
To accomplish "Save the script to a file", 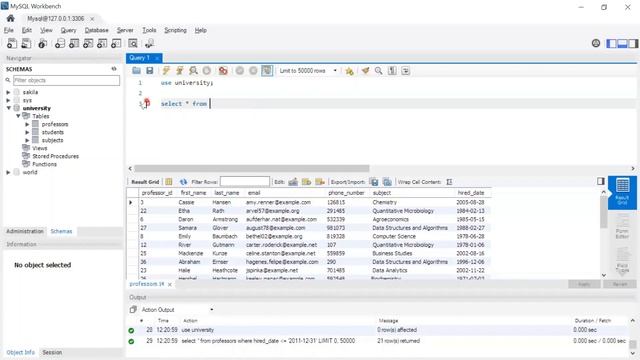I will [x=150, y=71].
